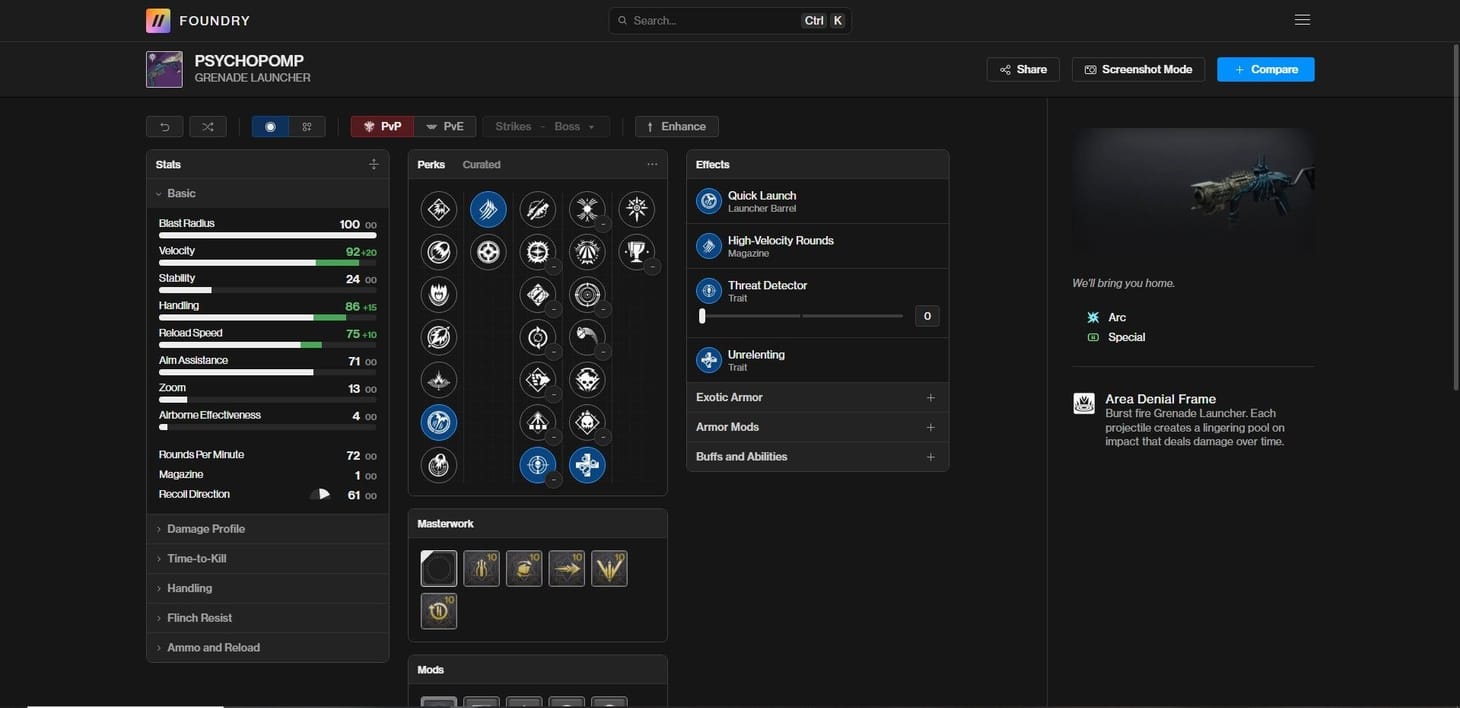This screenshot has width=1460, height=708.
Task: Click the undo arrow icon
Action: point(164,127)
